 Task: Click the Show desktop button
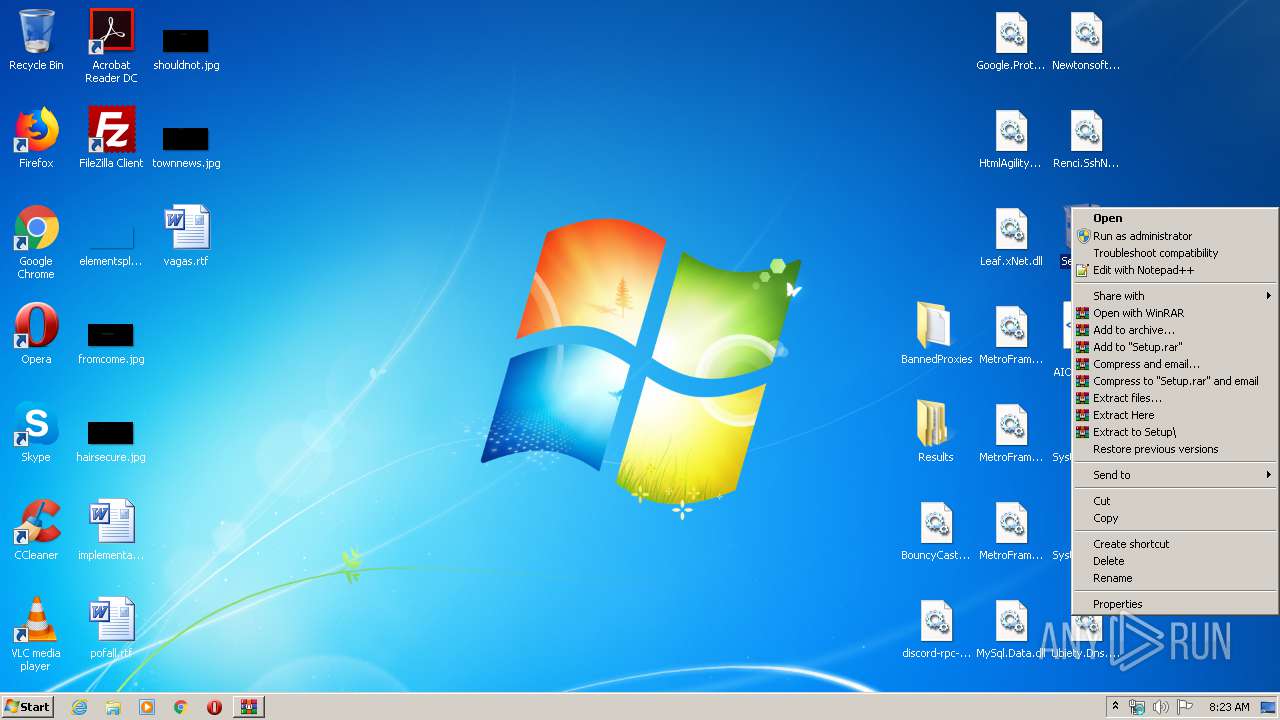pos(1270,707)
